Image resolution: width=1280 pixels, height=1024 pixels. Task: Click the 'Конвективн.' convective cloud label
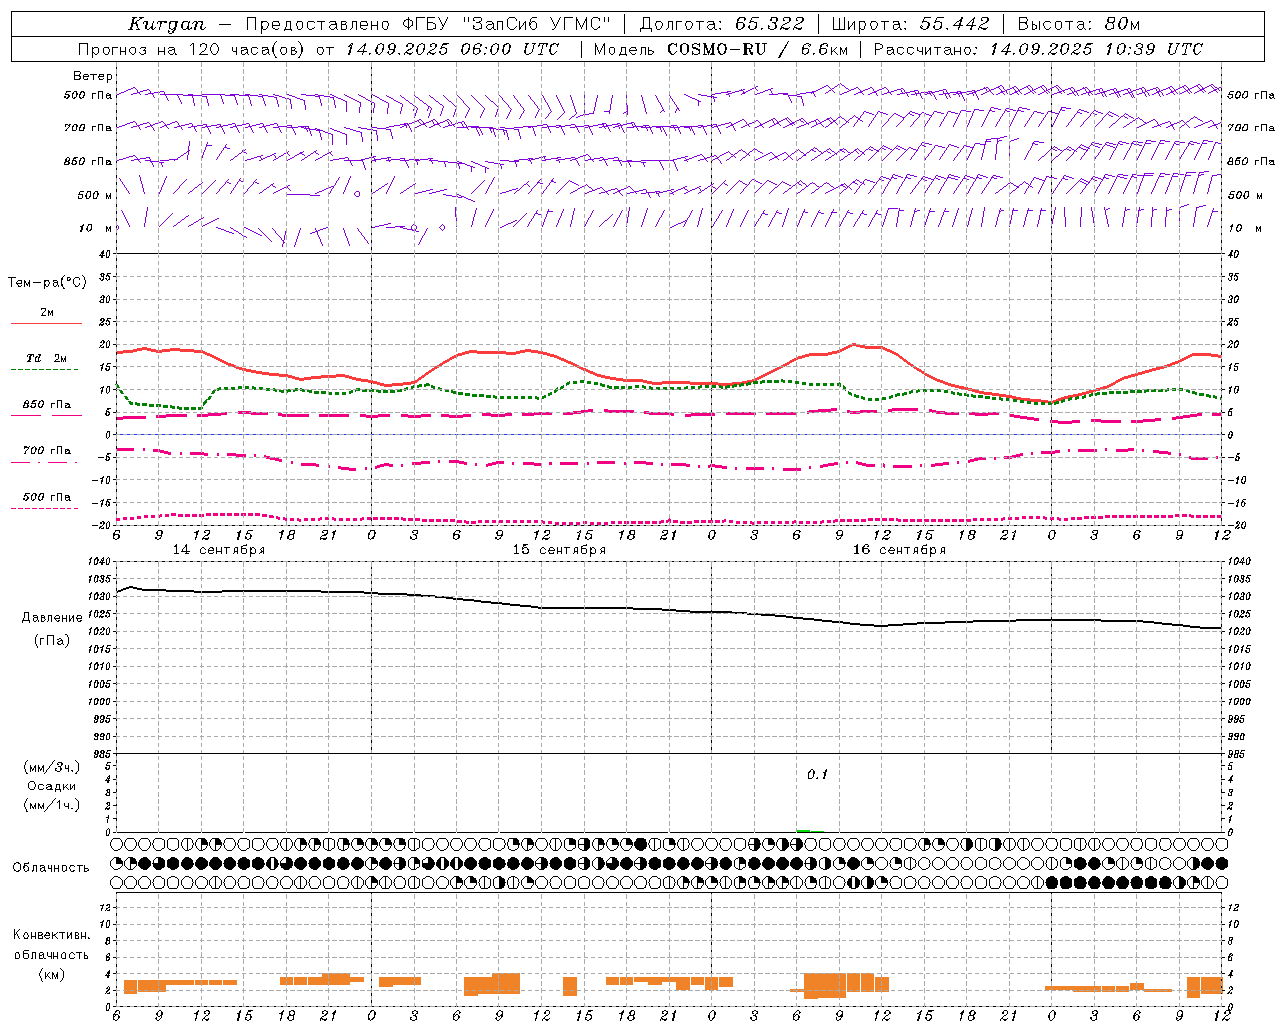[52, 935]
